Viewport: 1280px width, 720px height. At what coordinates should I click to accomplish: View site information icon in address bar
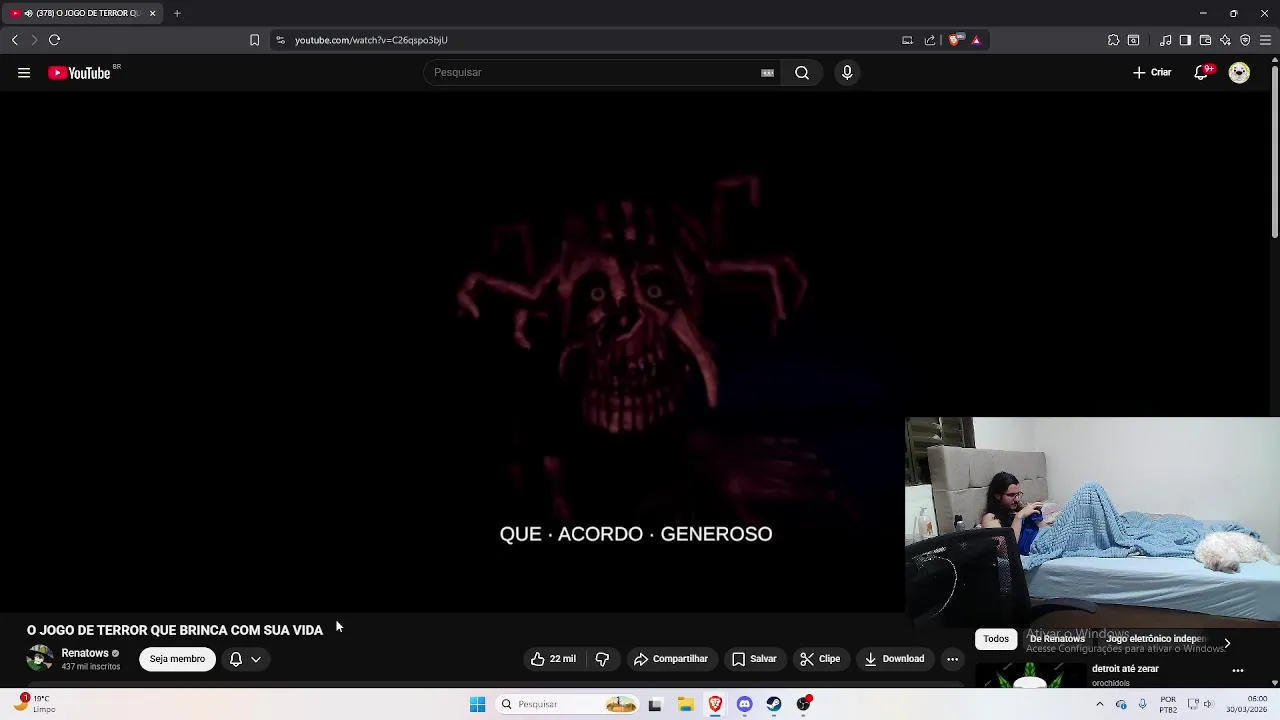(x=280, y=40)
